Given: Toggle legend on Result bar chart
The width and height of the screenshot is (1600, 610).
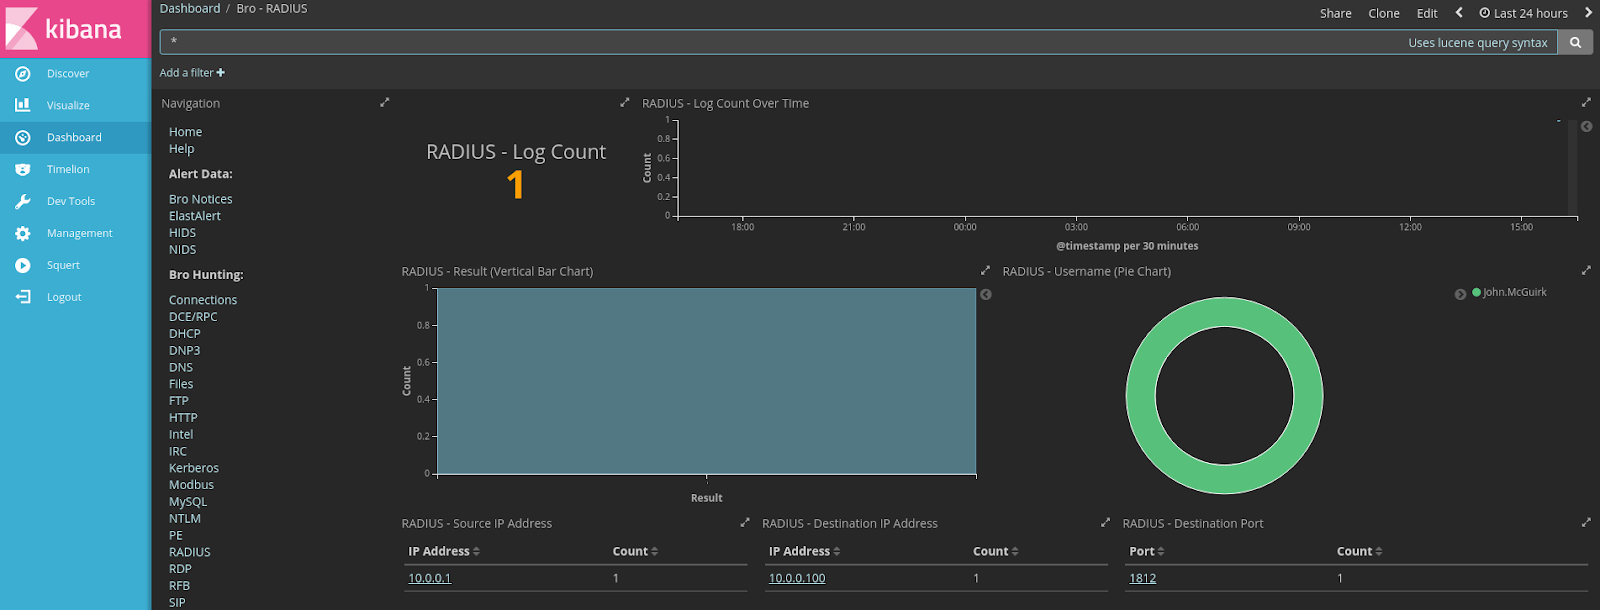Looking at the screenshot, I should tap(986, 294).
